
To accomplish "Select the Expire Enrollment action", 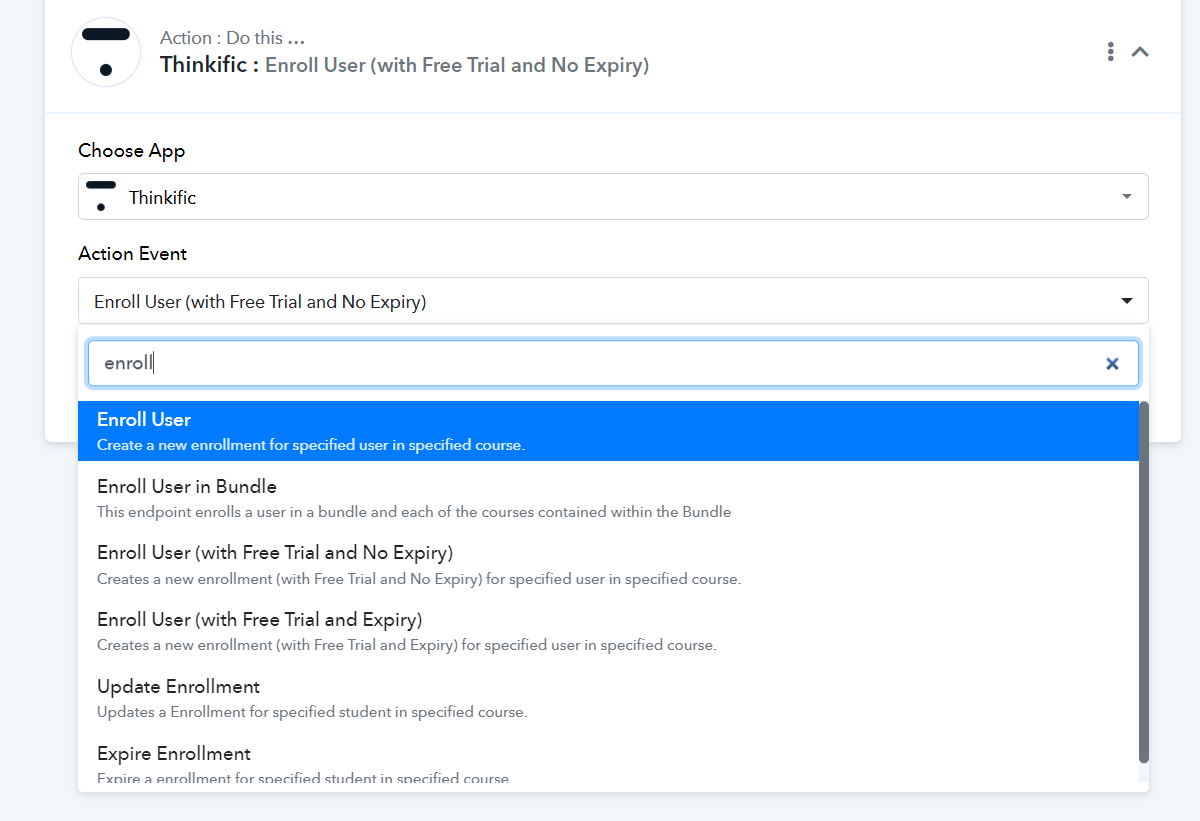I will 609,764.
